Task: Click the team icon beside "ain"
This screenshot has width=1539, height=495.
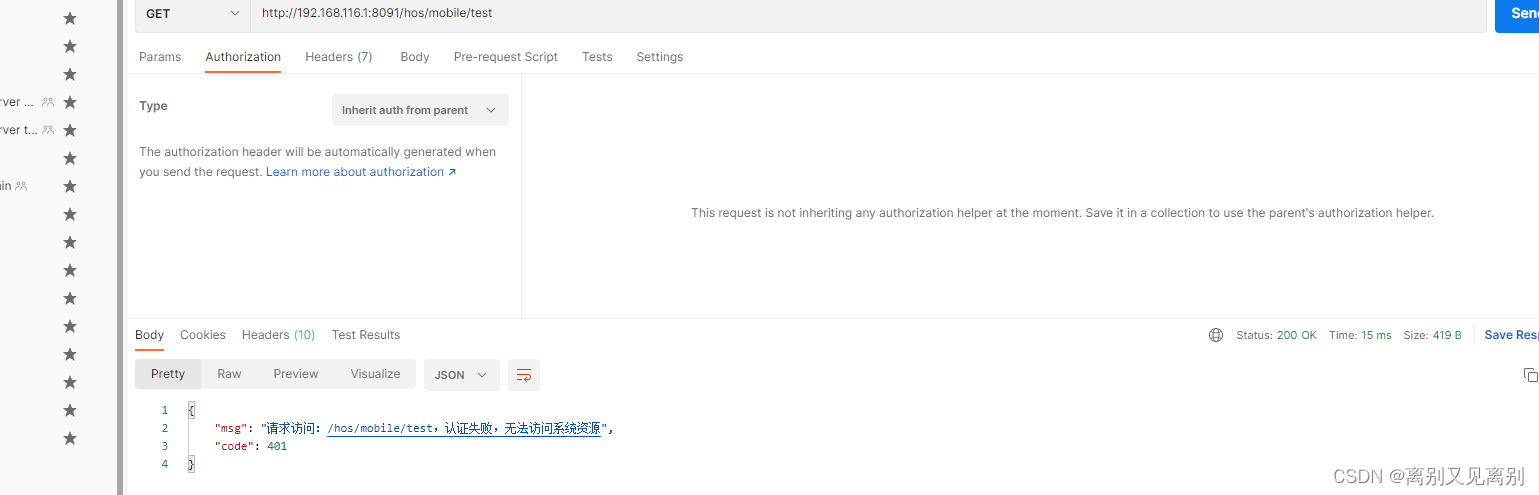Action: pyautogui.click(x=22, y=186)
